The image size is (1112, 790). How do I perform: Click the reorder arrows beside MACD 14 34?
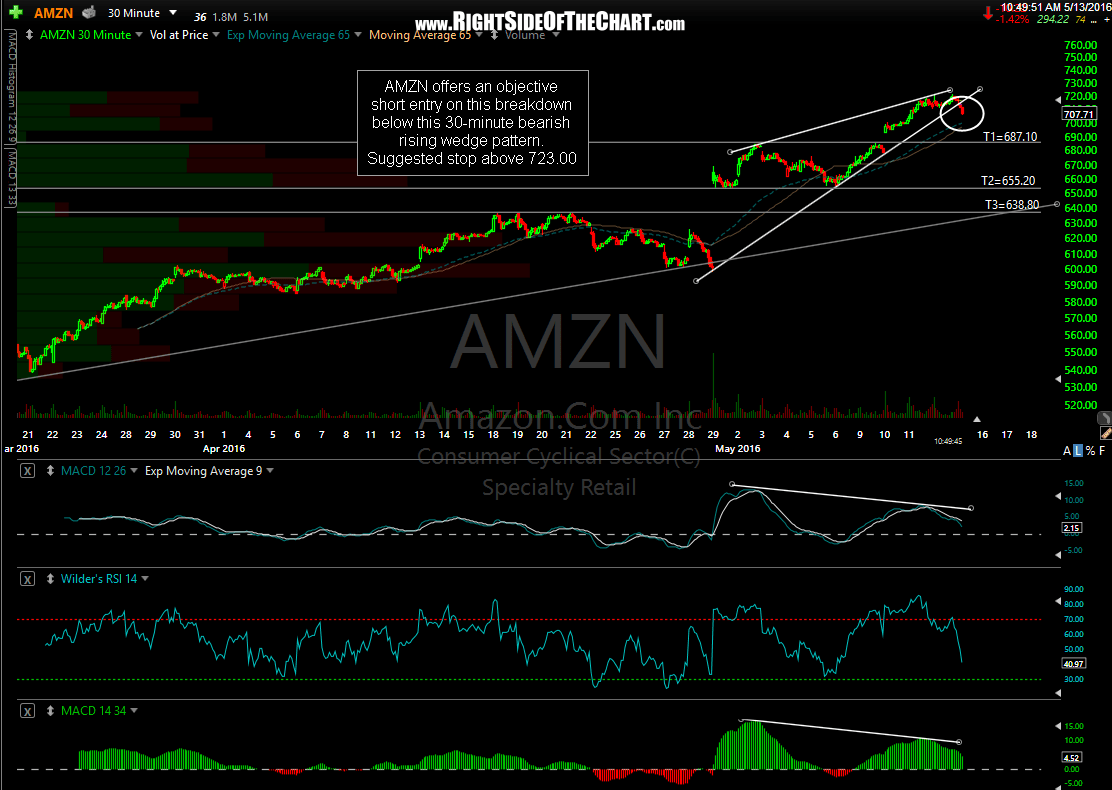(50, 711)
